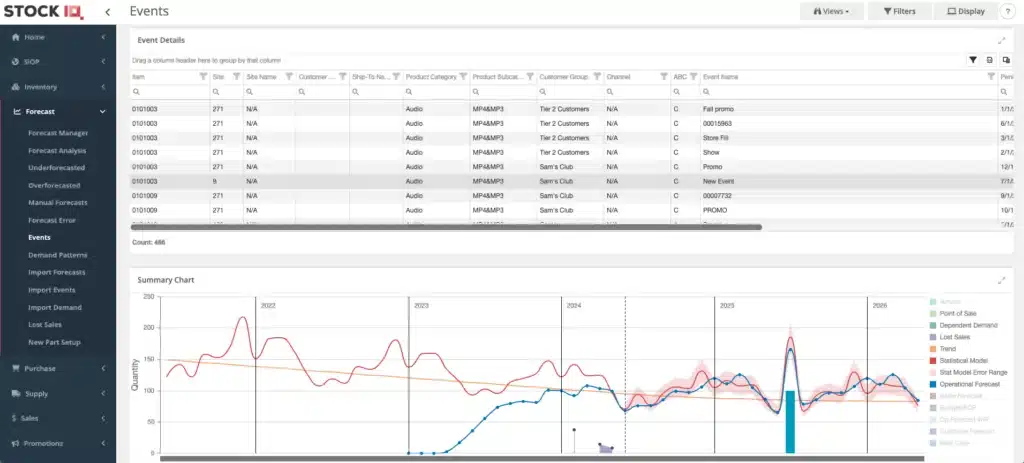Click the Display button
The image size is (1024, 463).
pos(966,11)
